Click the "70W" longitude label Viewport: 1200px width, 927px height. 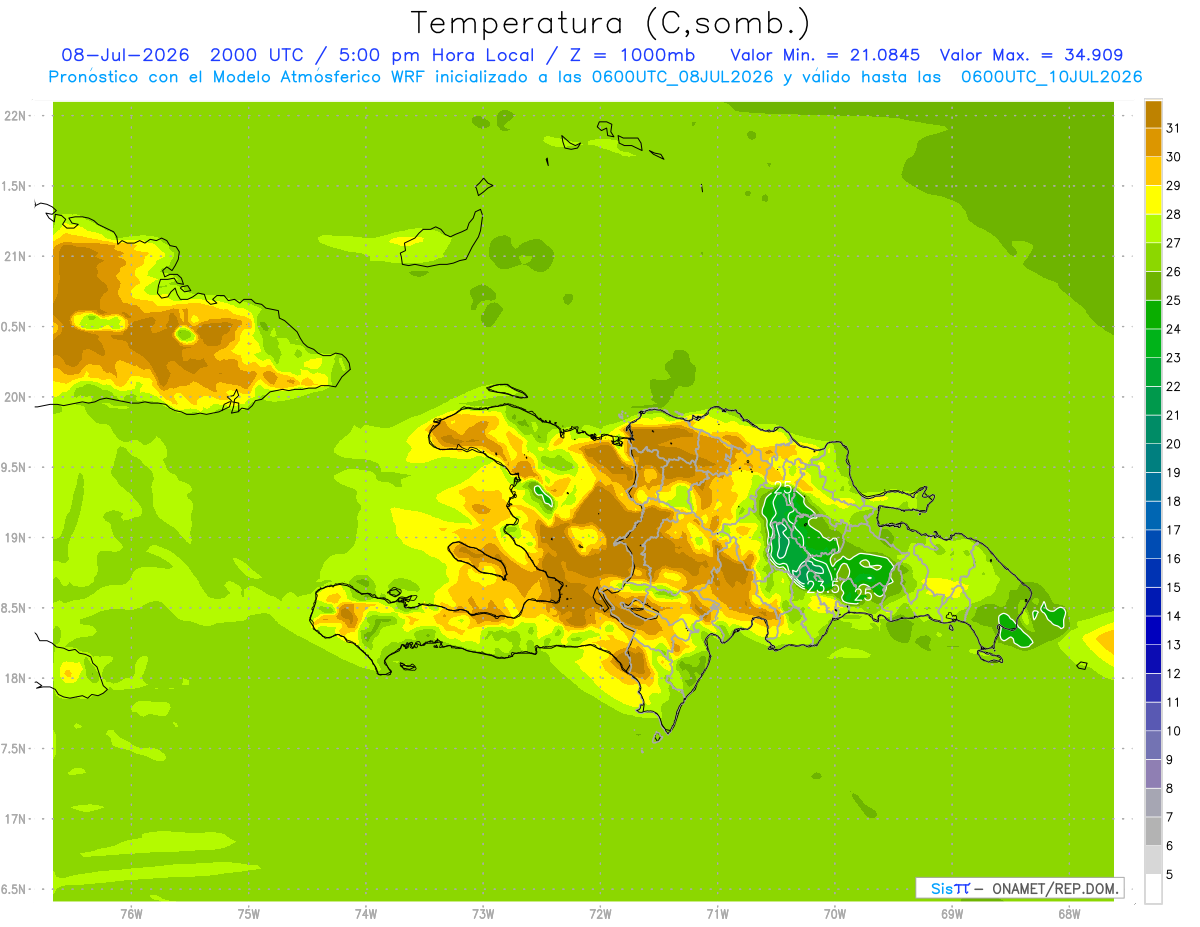pyautogui.click(x=835, y=914)
